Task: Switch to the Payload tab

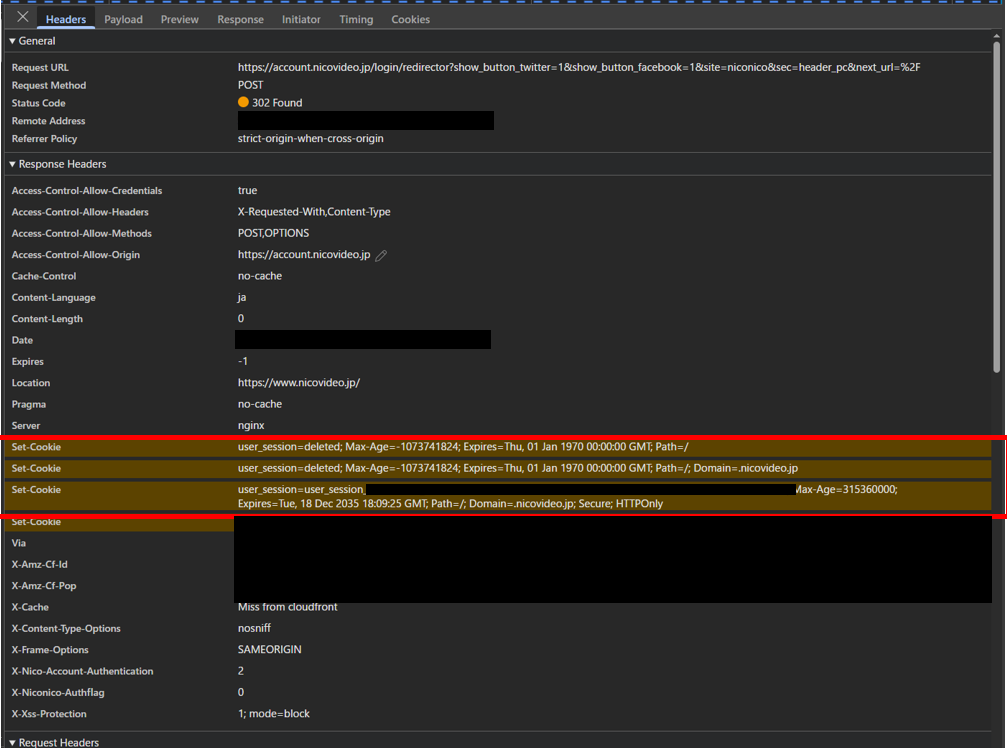Action: point(123,19)
